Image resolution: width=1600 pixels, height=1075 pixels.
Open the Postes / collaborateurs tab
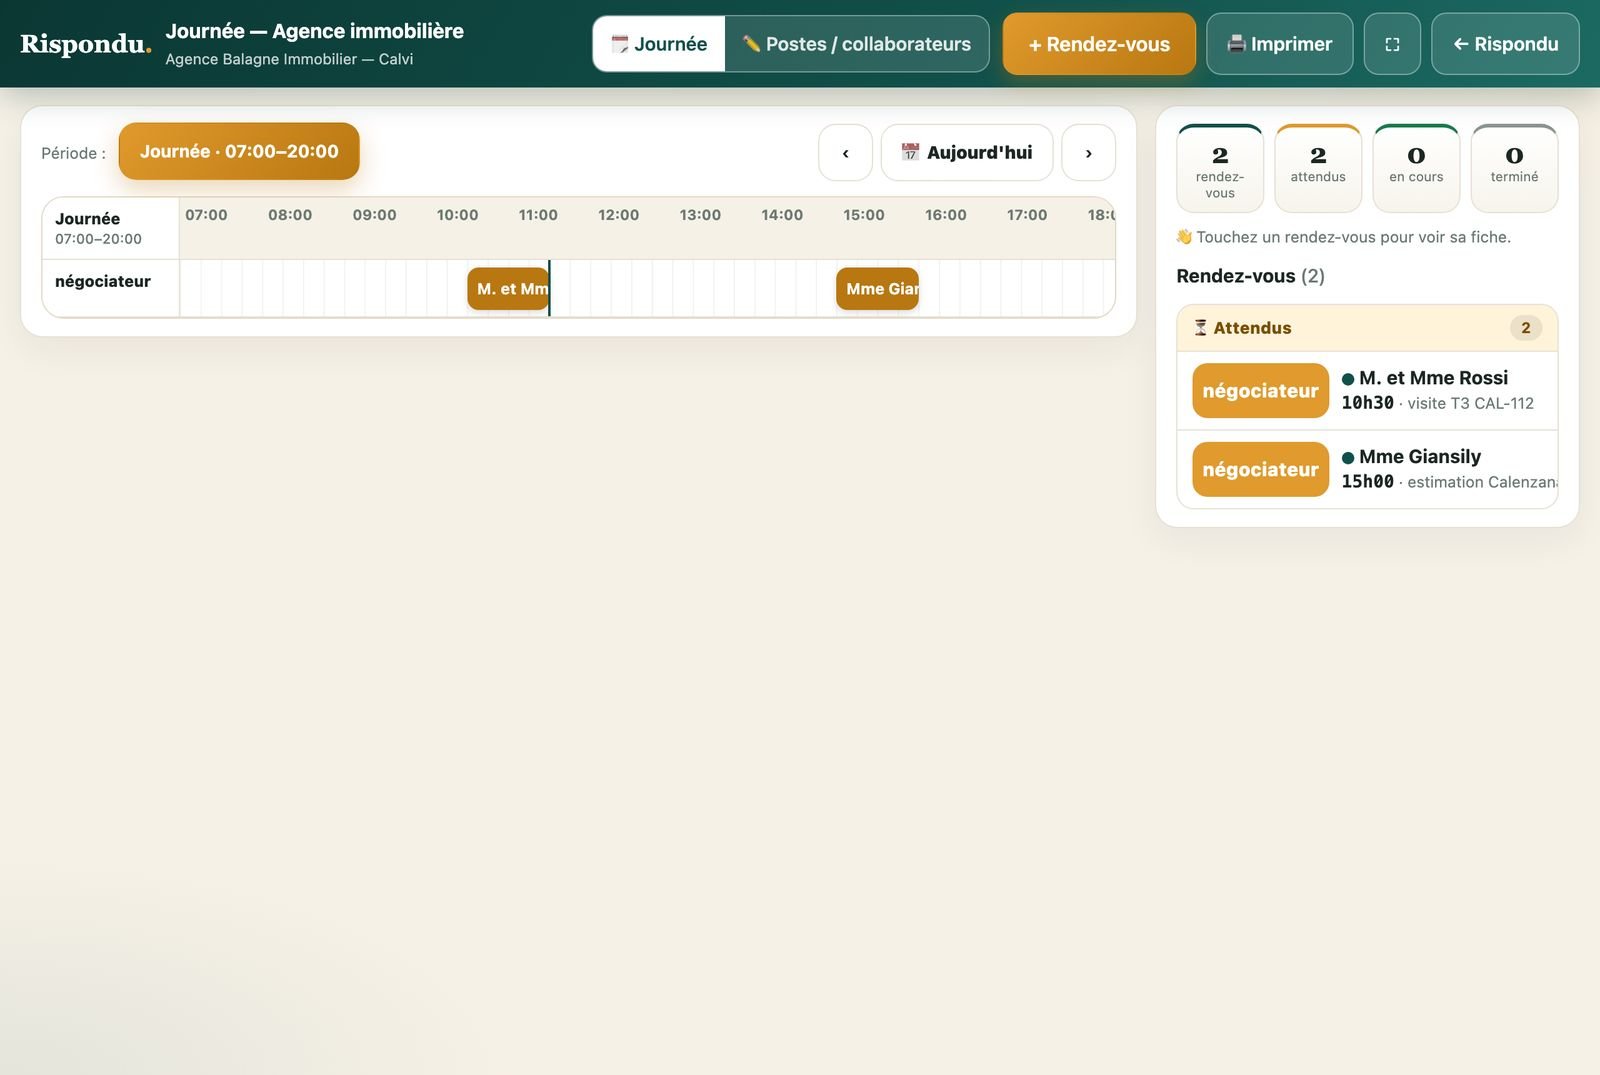pos(856,44)
